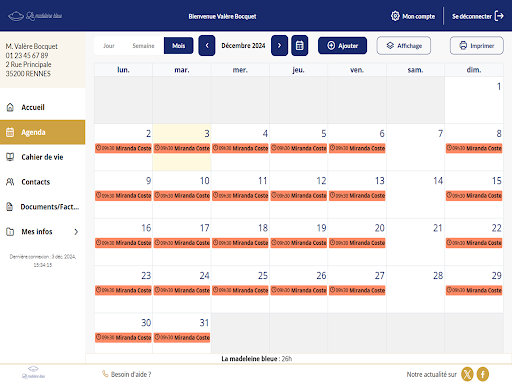Image resolution: width=512 pixels, height=384 pixels.
Task: Click the M. Valère Bocquet name in sidebar
Action: click(x=31, y=46)
